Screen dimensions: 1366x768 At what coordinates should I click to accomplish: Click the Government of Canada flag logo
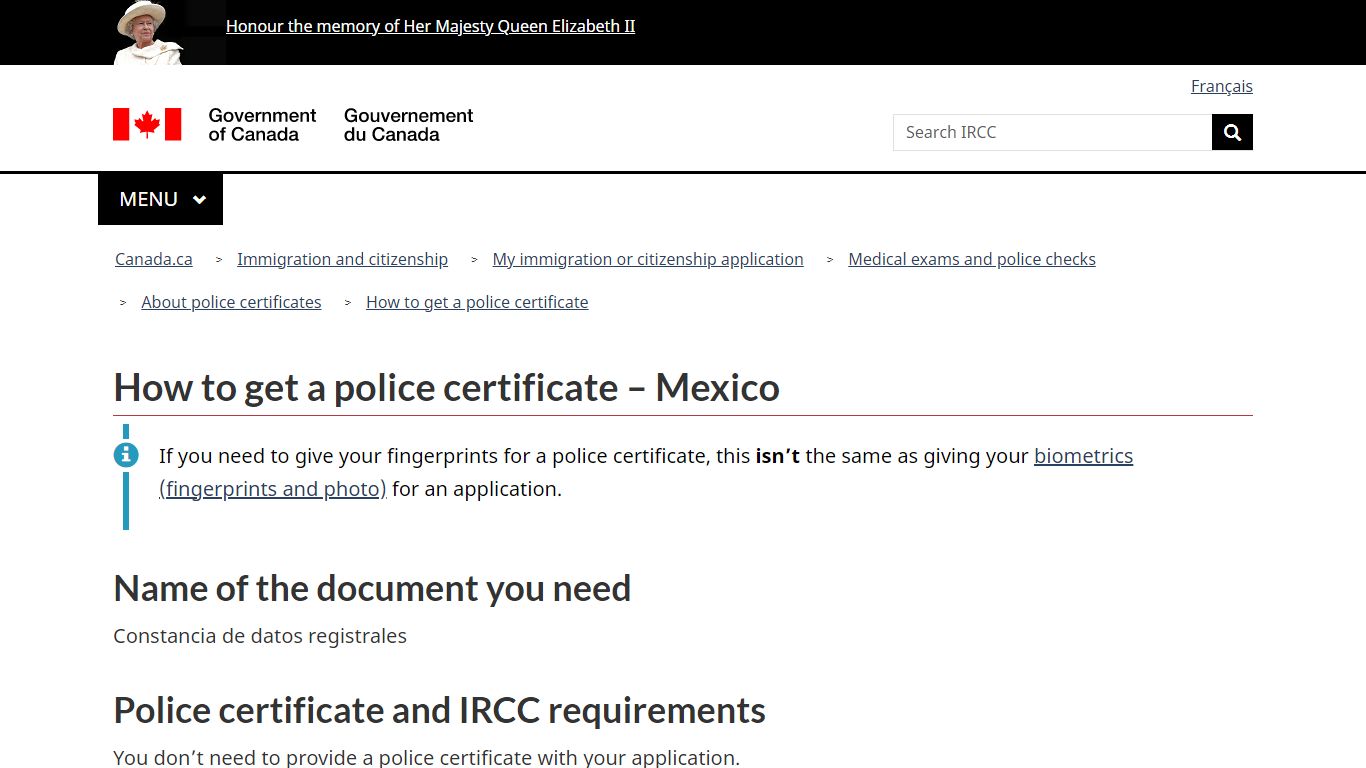pos(147,125)
